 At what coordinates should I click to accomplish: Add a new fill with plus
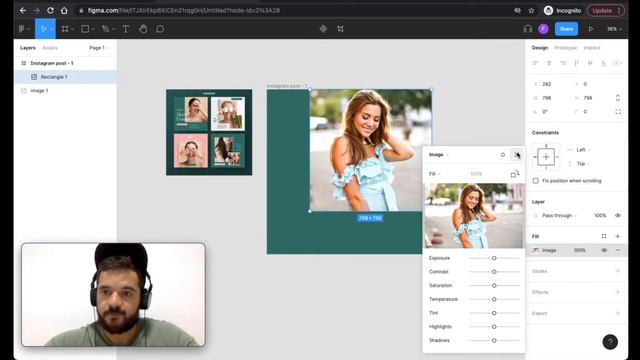coord(618,236)
